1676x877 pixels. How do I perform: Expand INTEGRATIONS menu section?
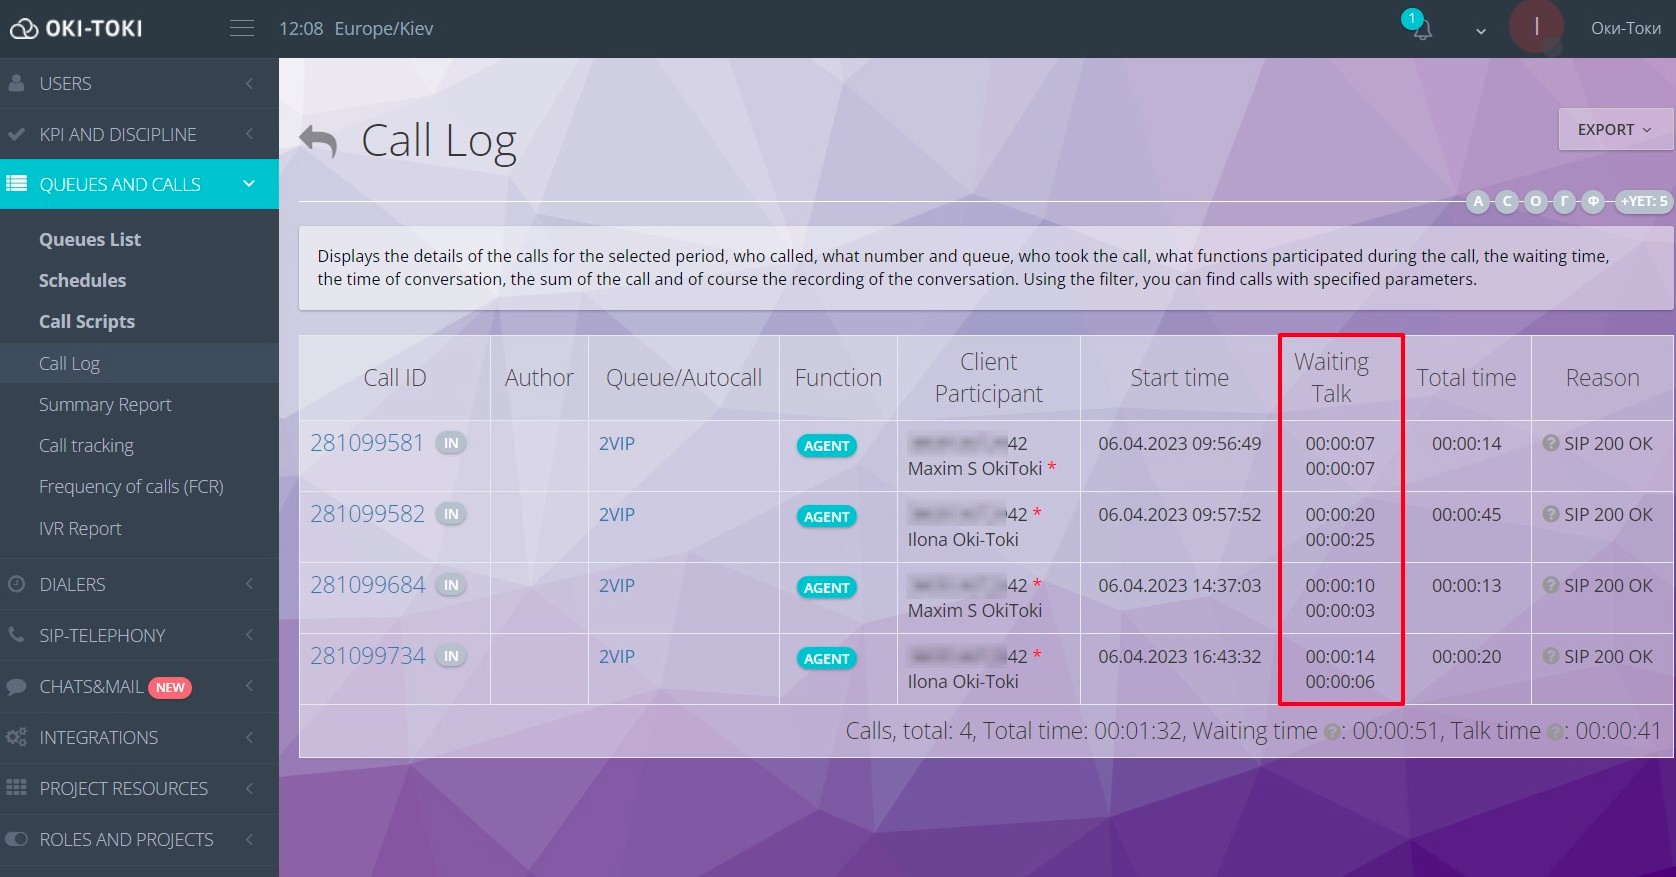(x=139, y=737)
